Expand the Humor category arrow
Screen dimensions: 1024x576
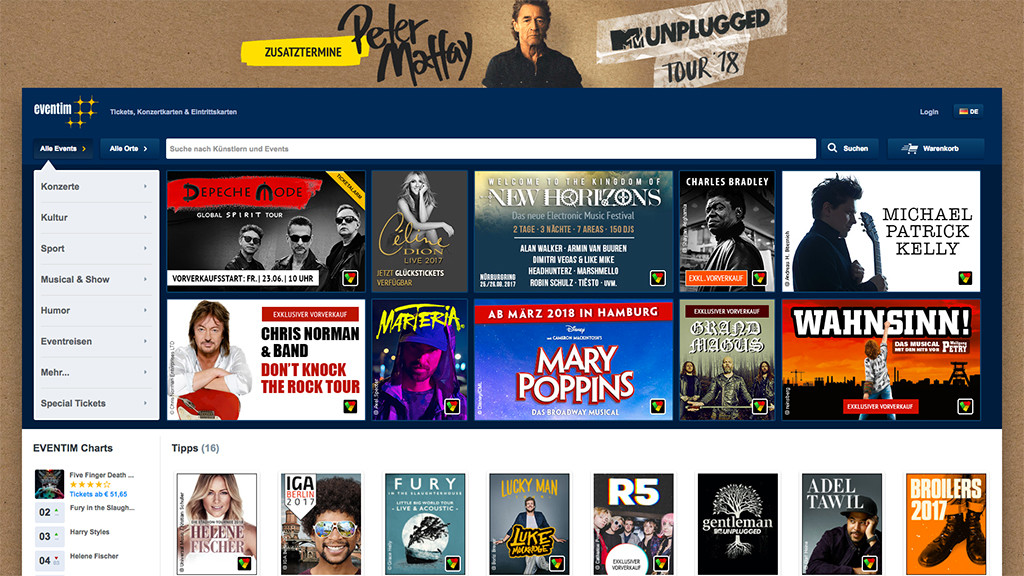145,311
